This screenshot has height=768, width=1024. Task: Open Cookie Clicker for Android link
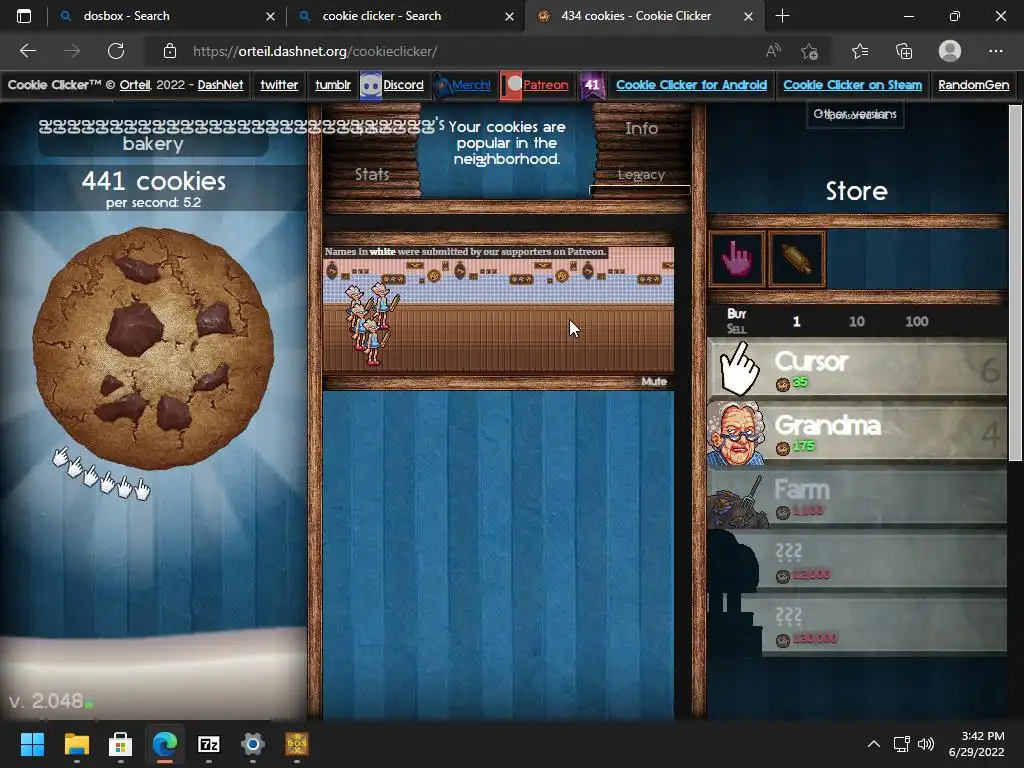click(691, 85)
